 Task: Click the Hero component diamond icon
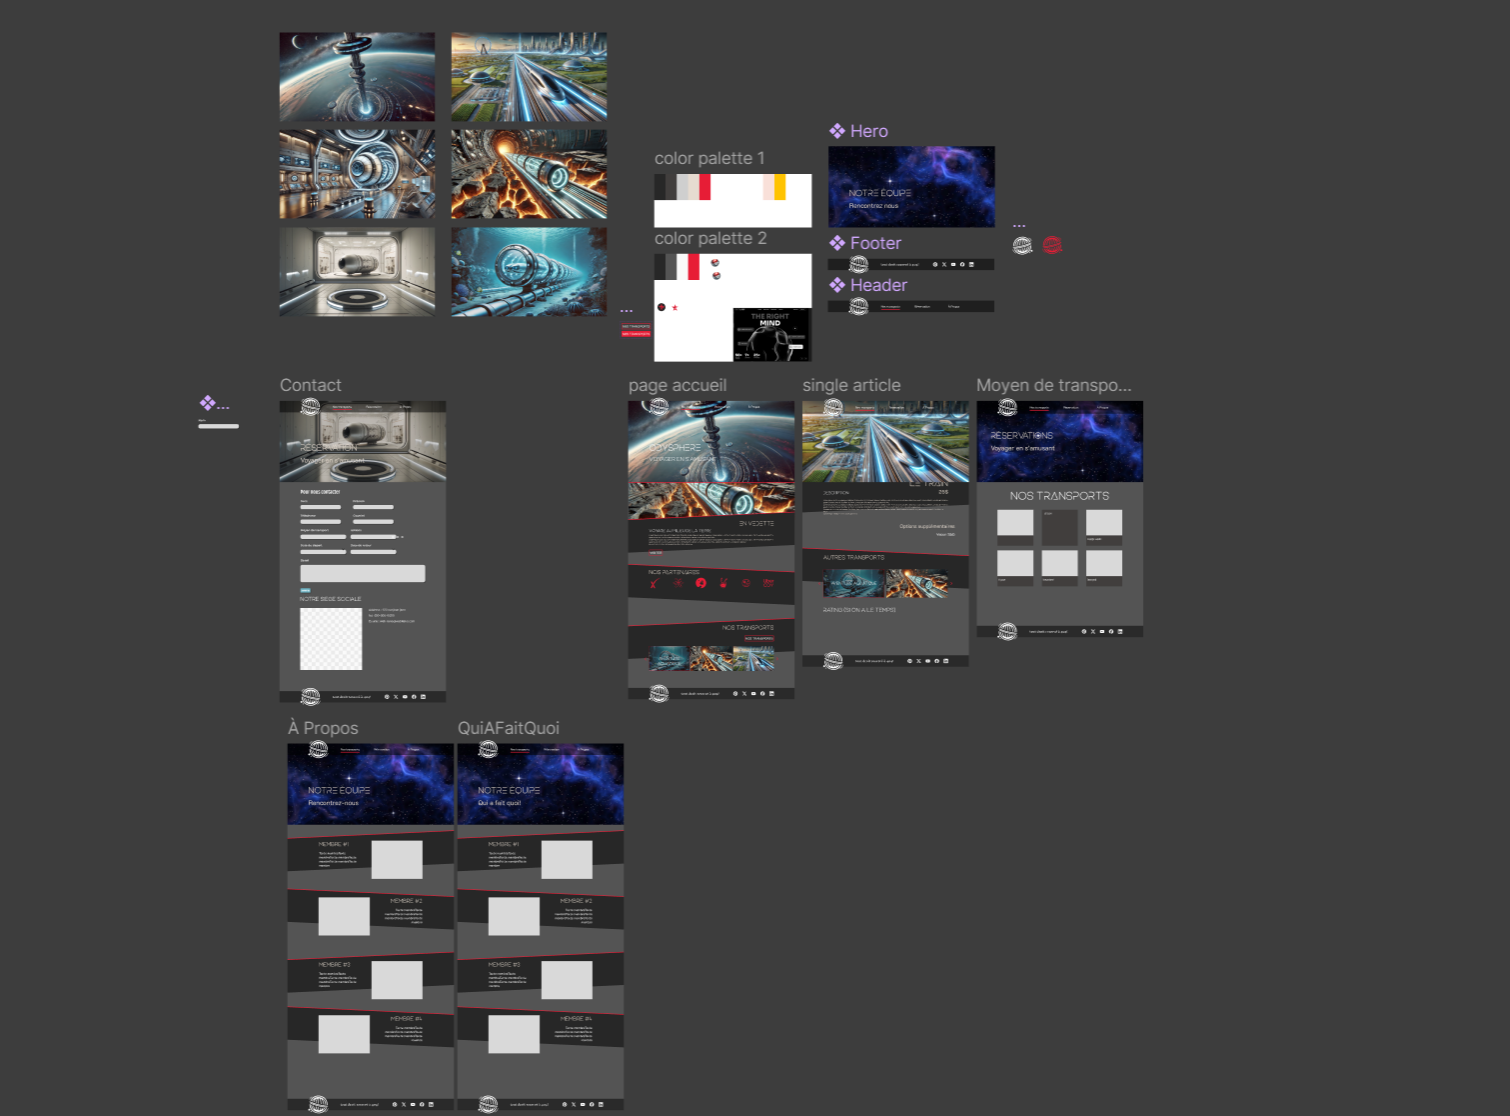pos(837,131)
